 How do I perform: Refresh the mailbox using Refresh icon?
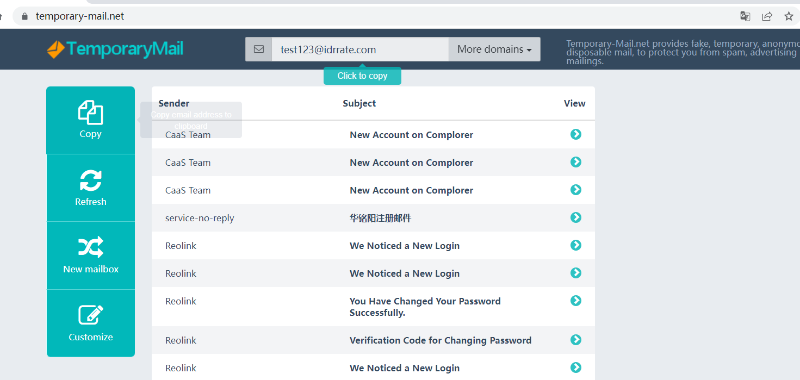(x=90, y=188)
